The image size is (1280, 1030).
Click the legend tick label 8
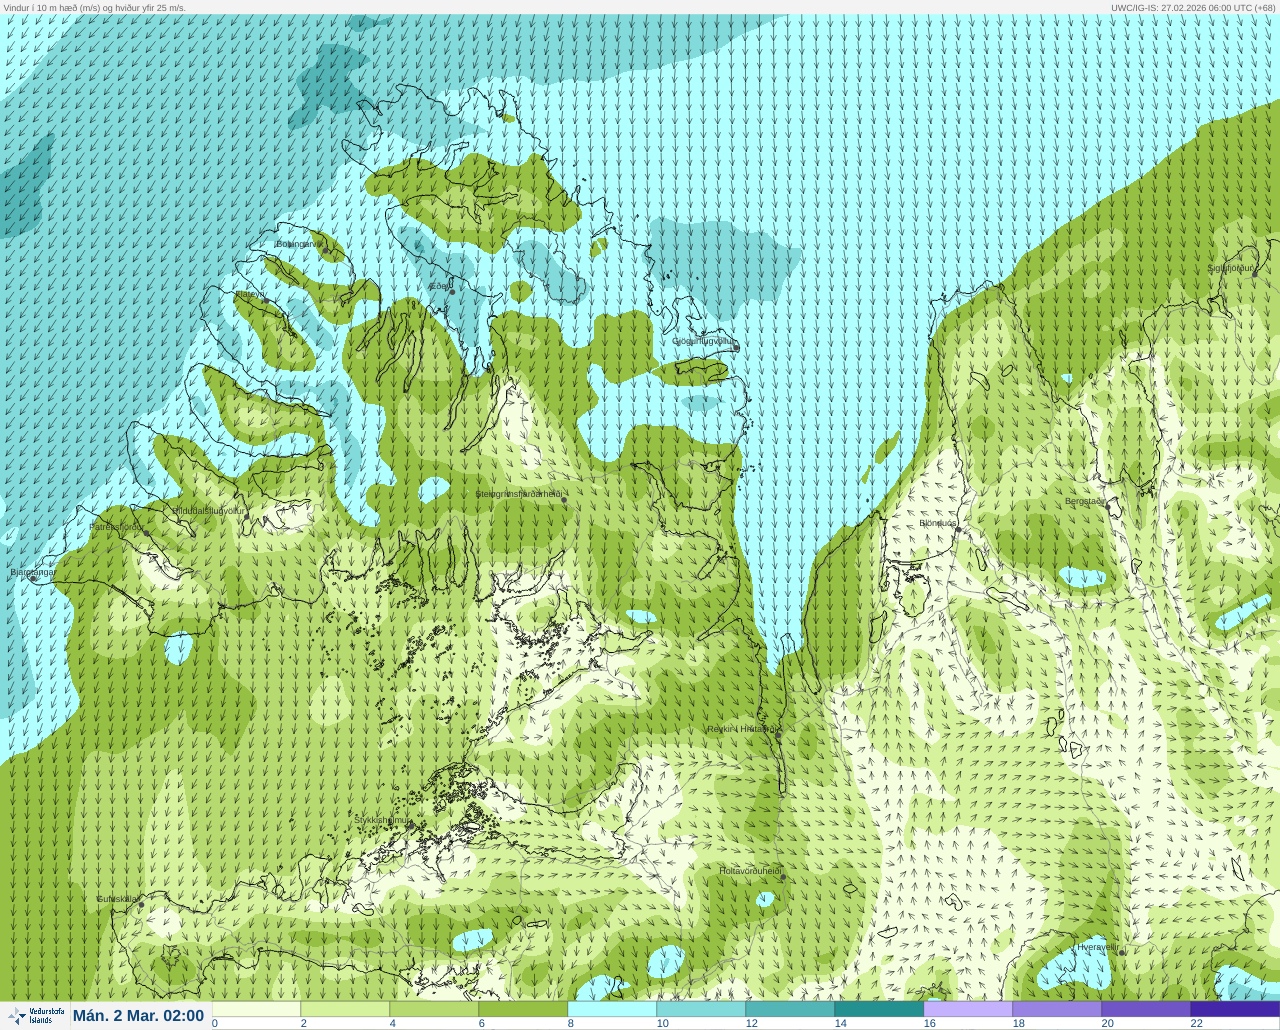(571, 1023)
